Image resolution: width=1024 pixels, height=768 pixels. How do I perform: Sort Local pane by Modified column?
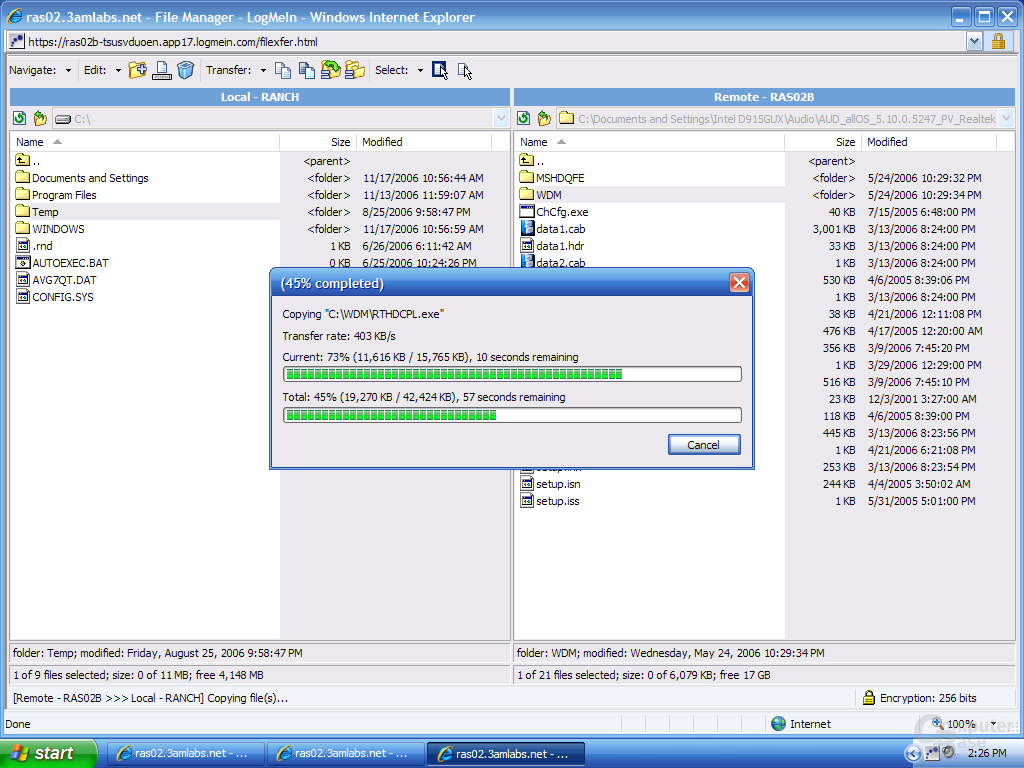pos(424,142)
